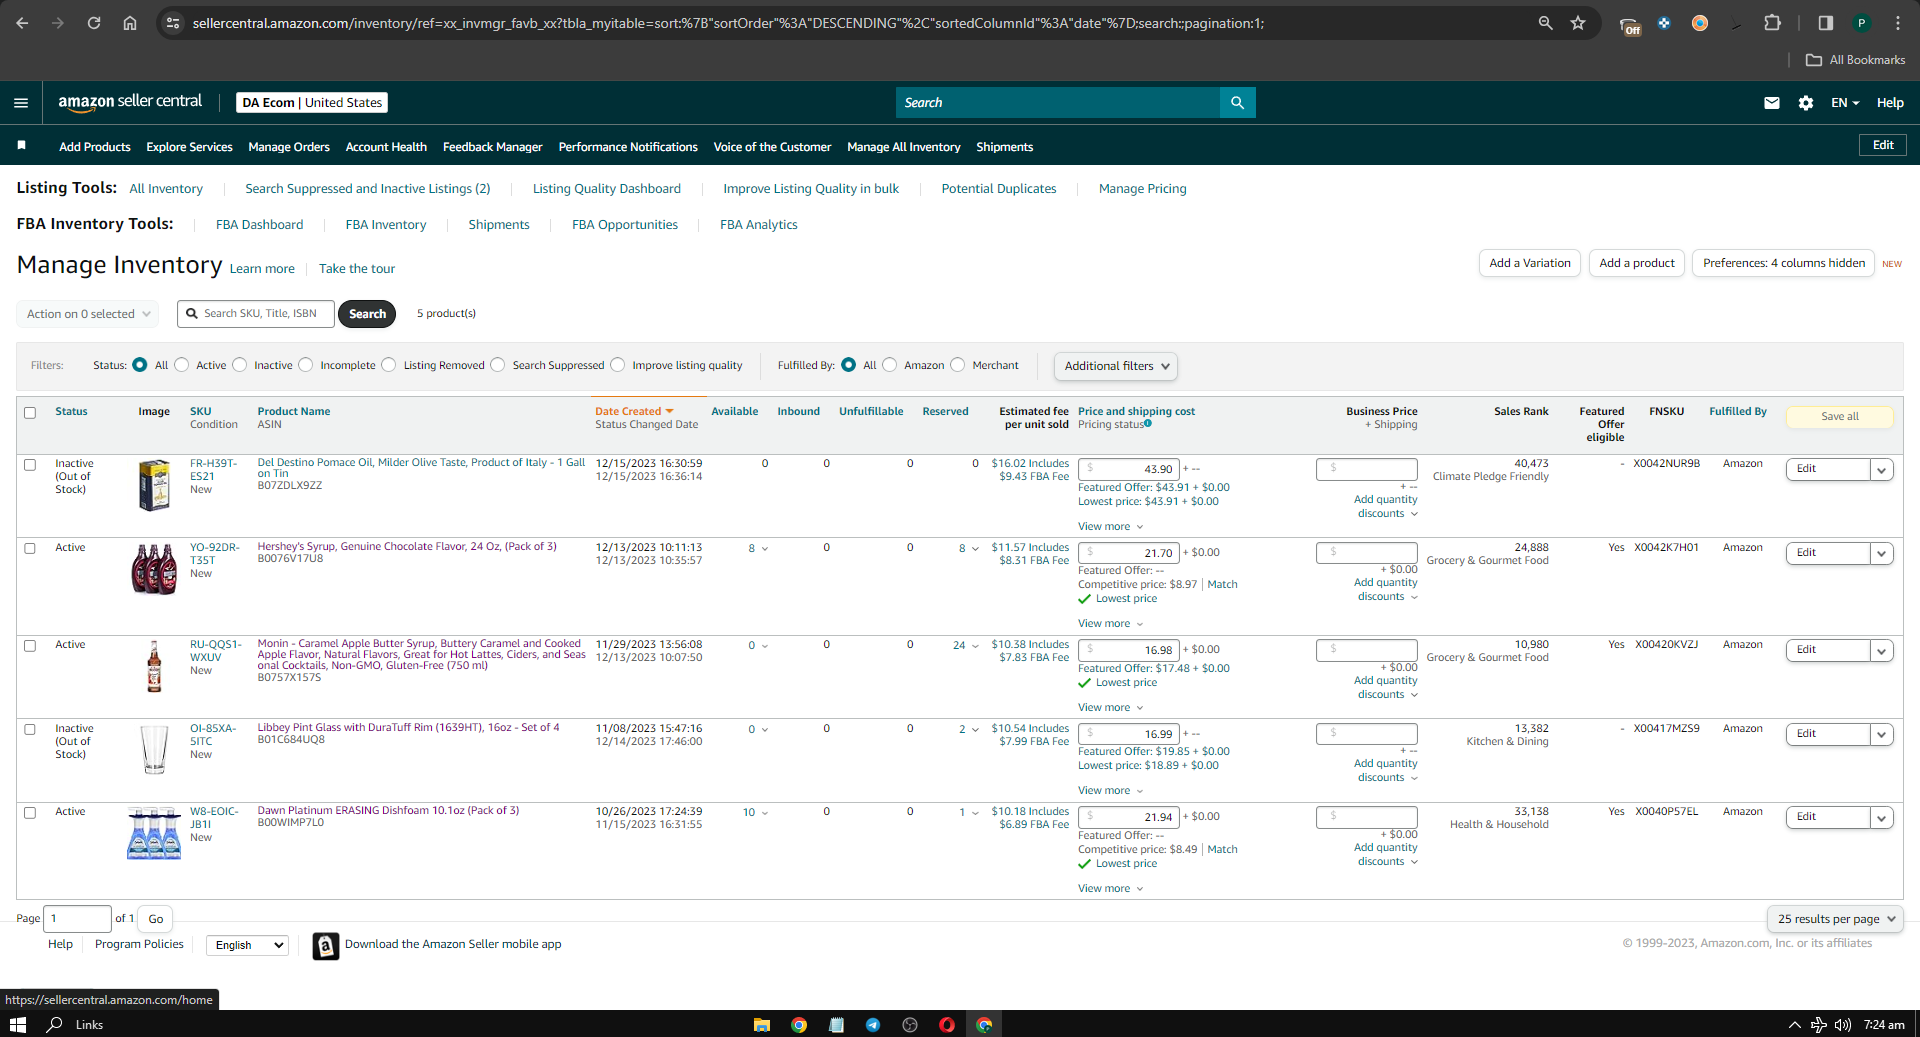The image size is (1920, 1037).
Task: Click the Add a product button
Action: pyautogui.click(x=1637, y=263)
